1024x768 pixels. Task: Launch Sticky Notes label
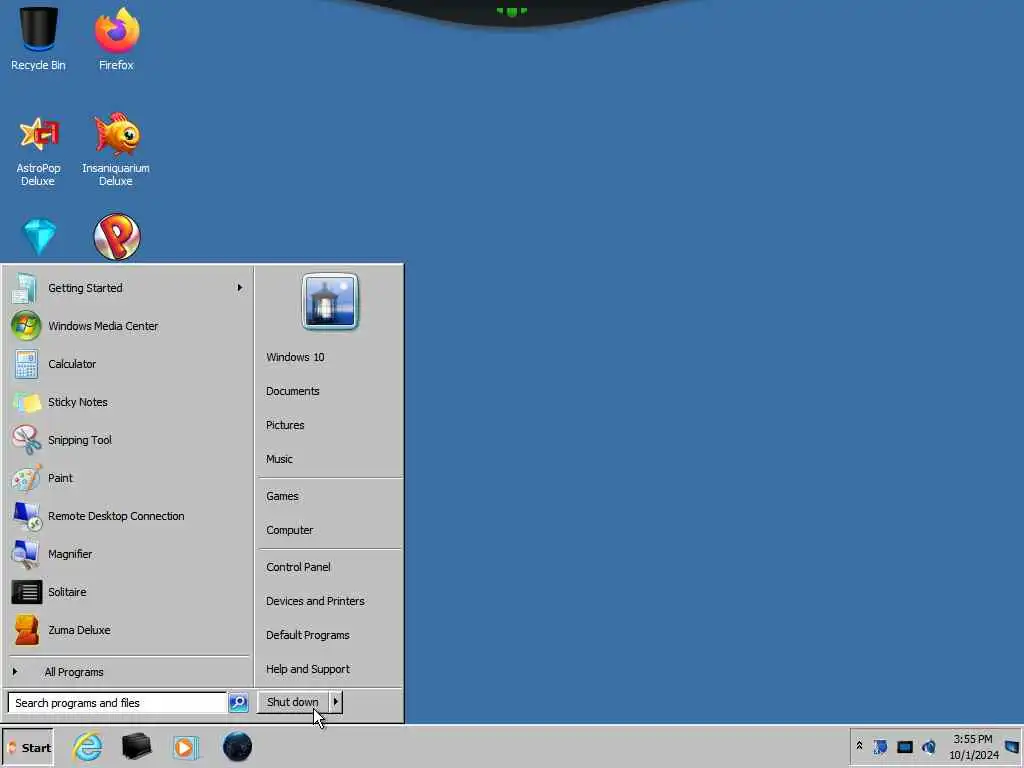78,402
